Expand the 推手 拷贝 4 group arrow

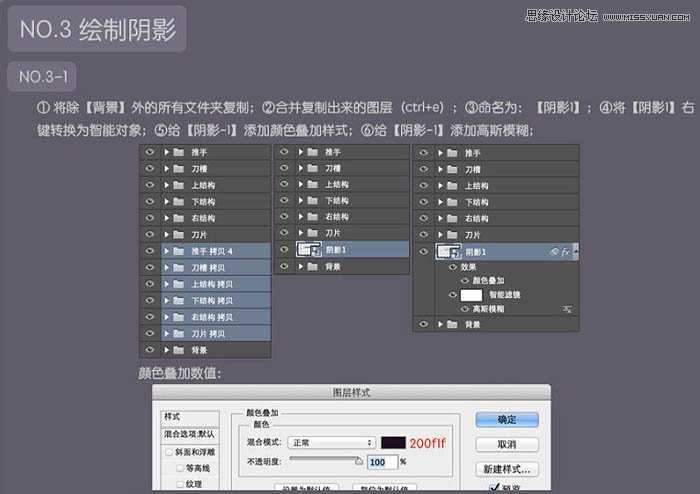167,251
